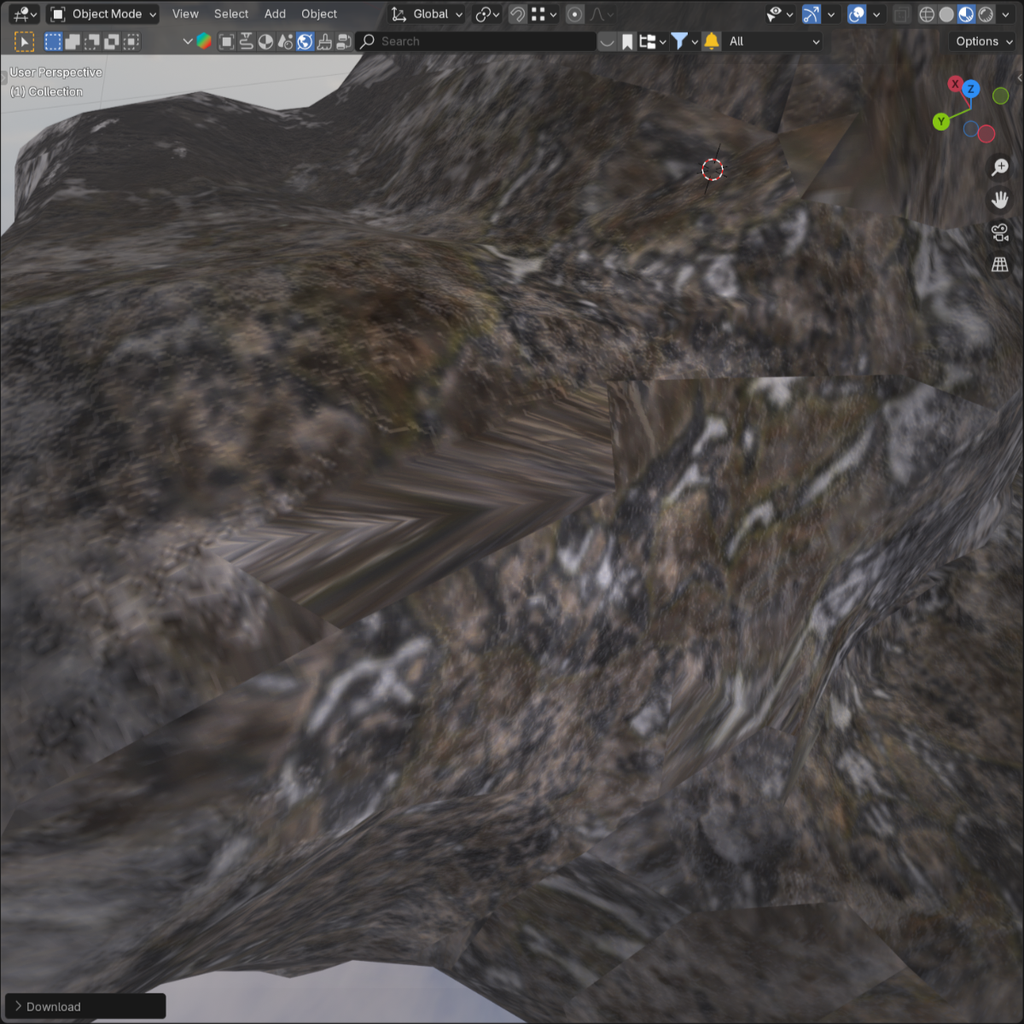Screen dimensions: 1024x1024
Task: Enable proportional editing
Action: pyautogui.click(x=573, y=13)
